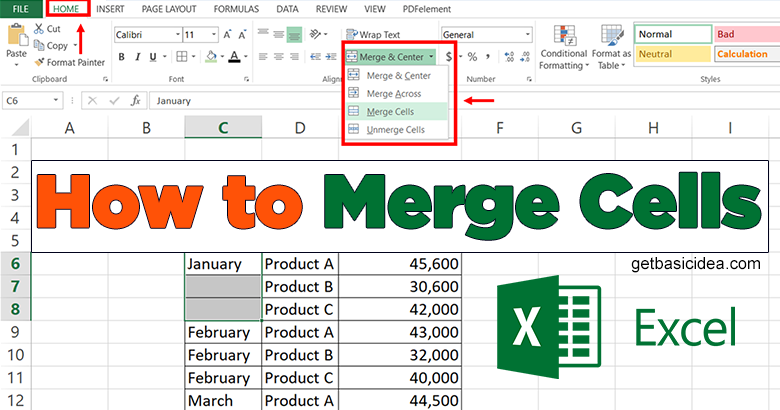Open the Calibri font name dropdown
Image resolution: width=780 pixels, height=410 pixels.
(178, 34)
